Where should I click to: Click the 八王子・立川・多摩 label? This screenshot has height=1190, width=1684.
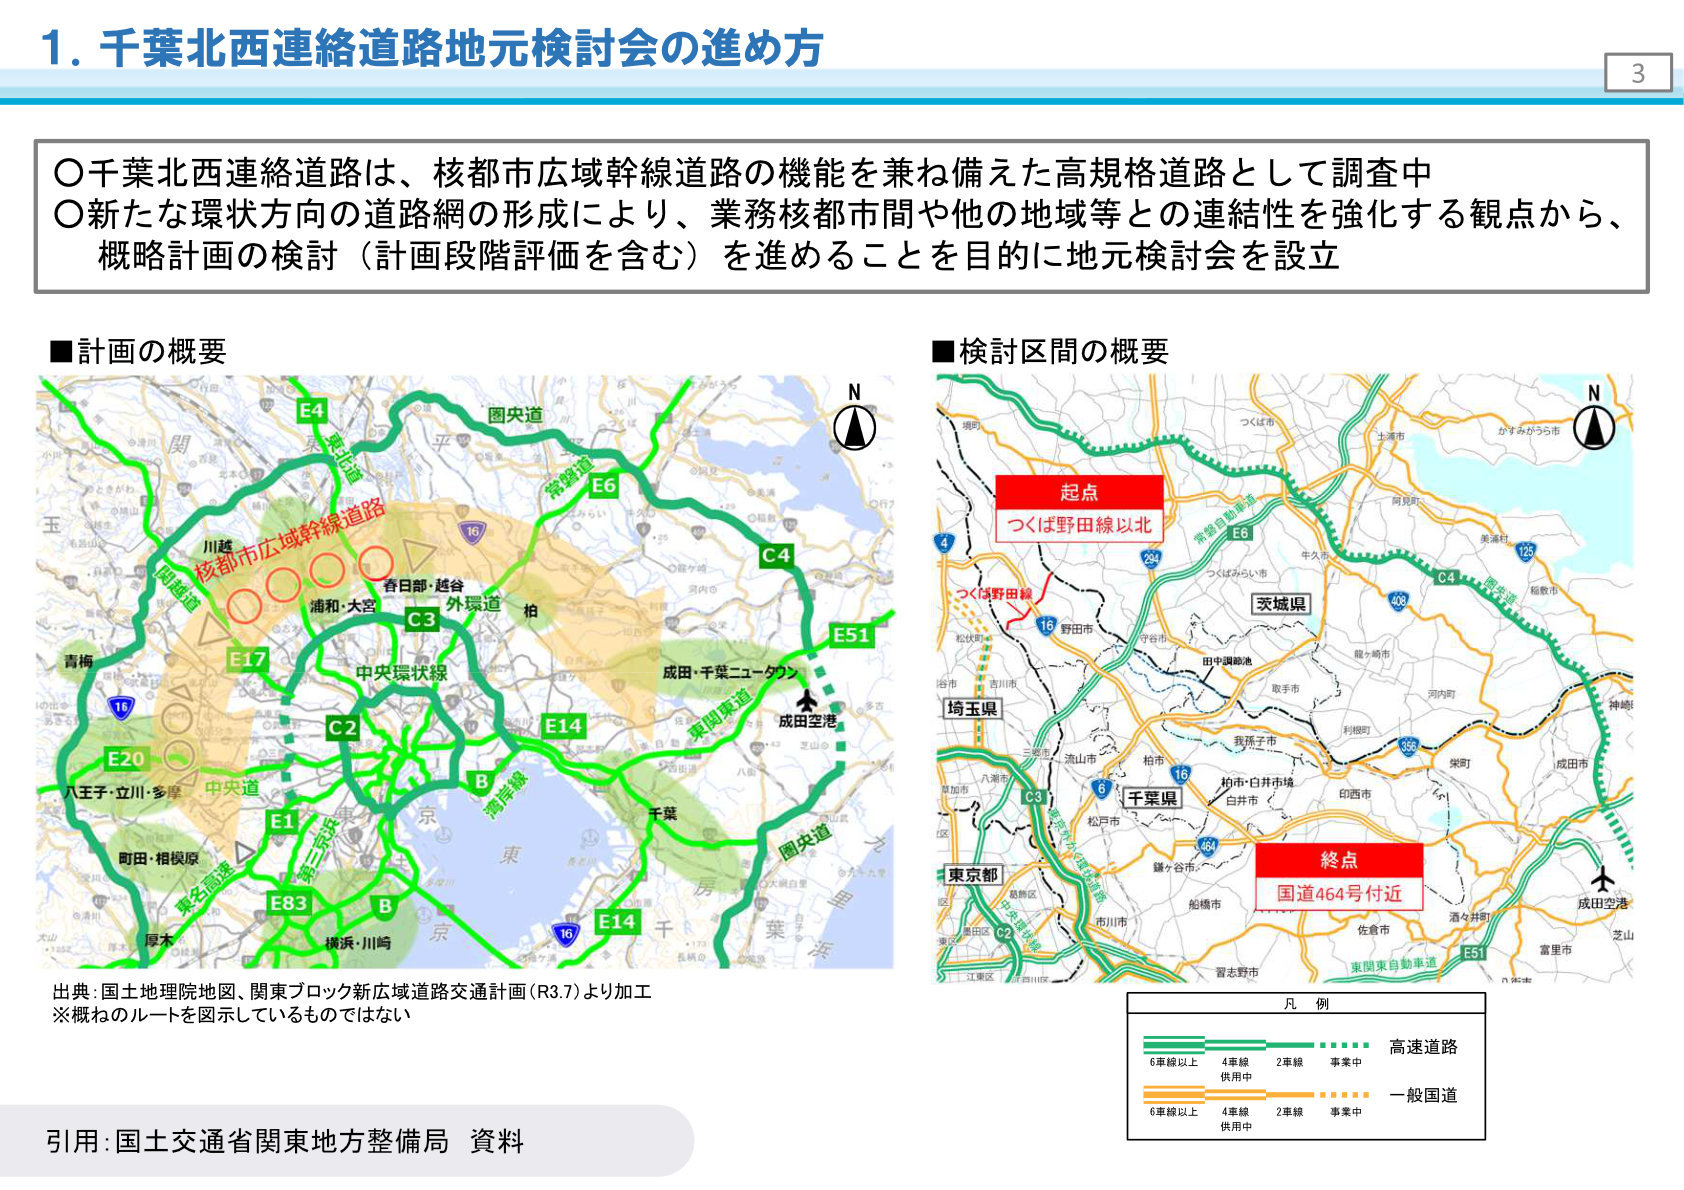122,791
